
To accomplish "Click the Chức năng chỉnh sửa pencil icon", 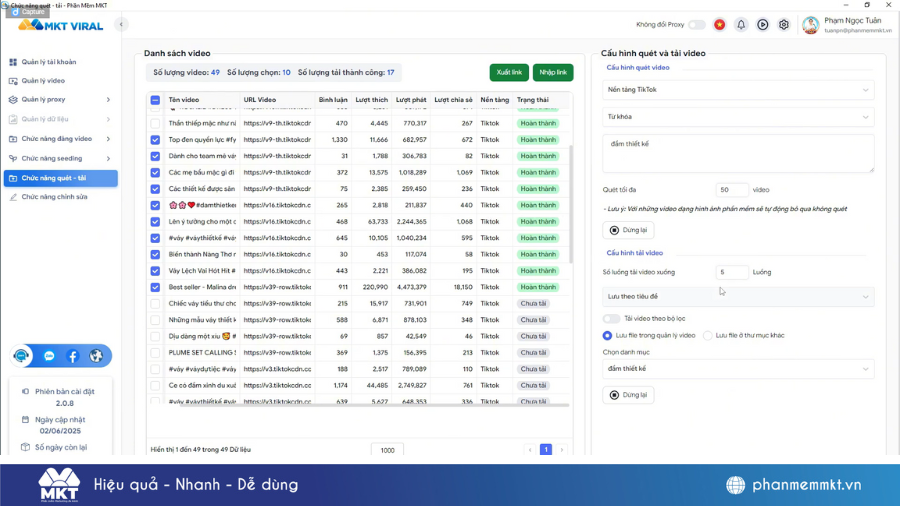I will 13,197.
